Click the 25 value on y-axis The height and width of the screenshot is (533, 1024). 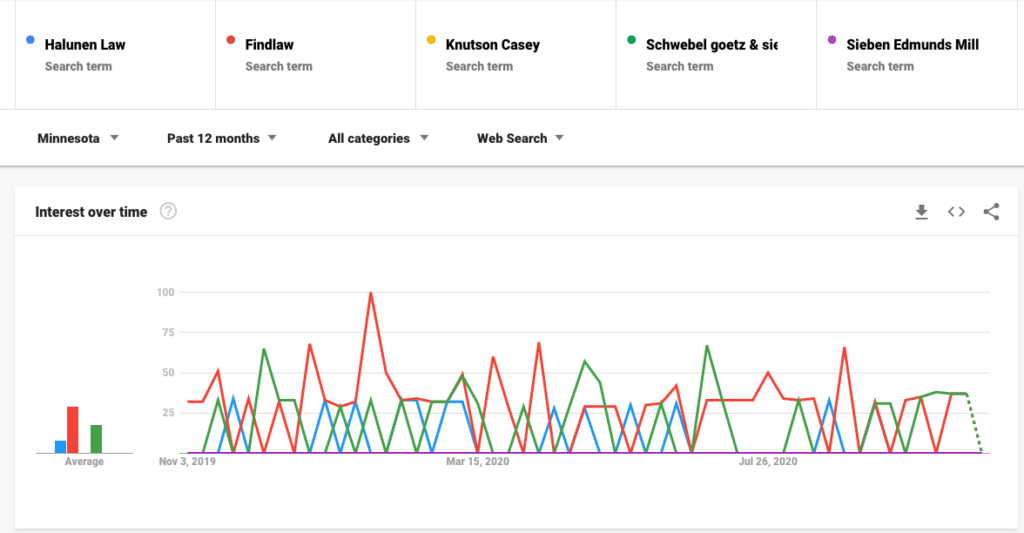(168, 413)
